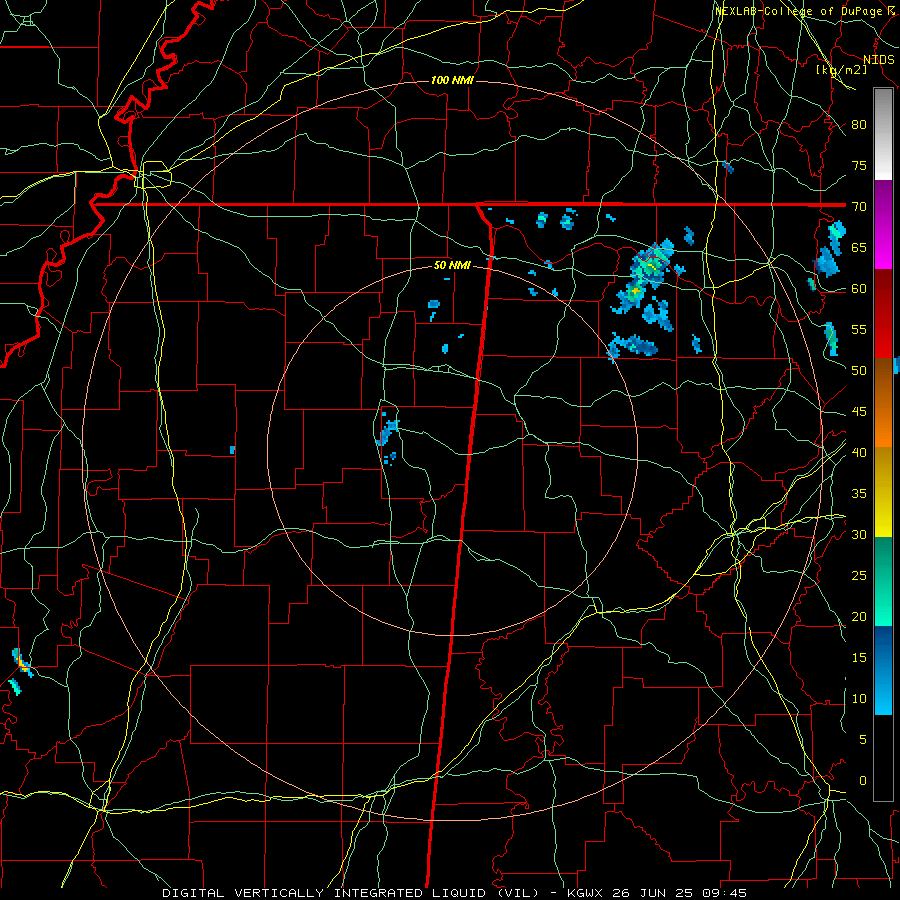Click the 50 value on the scale
Viewport: 900px width, 900px height.
point(859,370)
